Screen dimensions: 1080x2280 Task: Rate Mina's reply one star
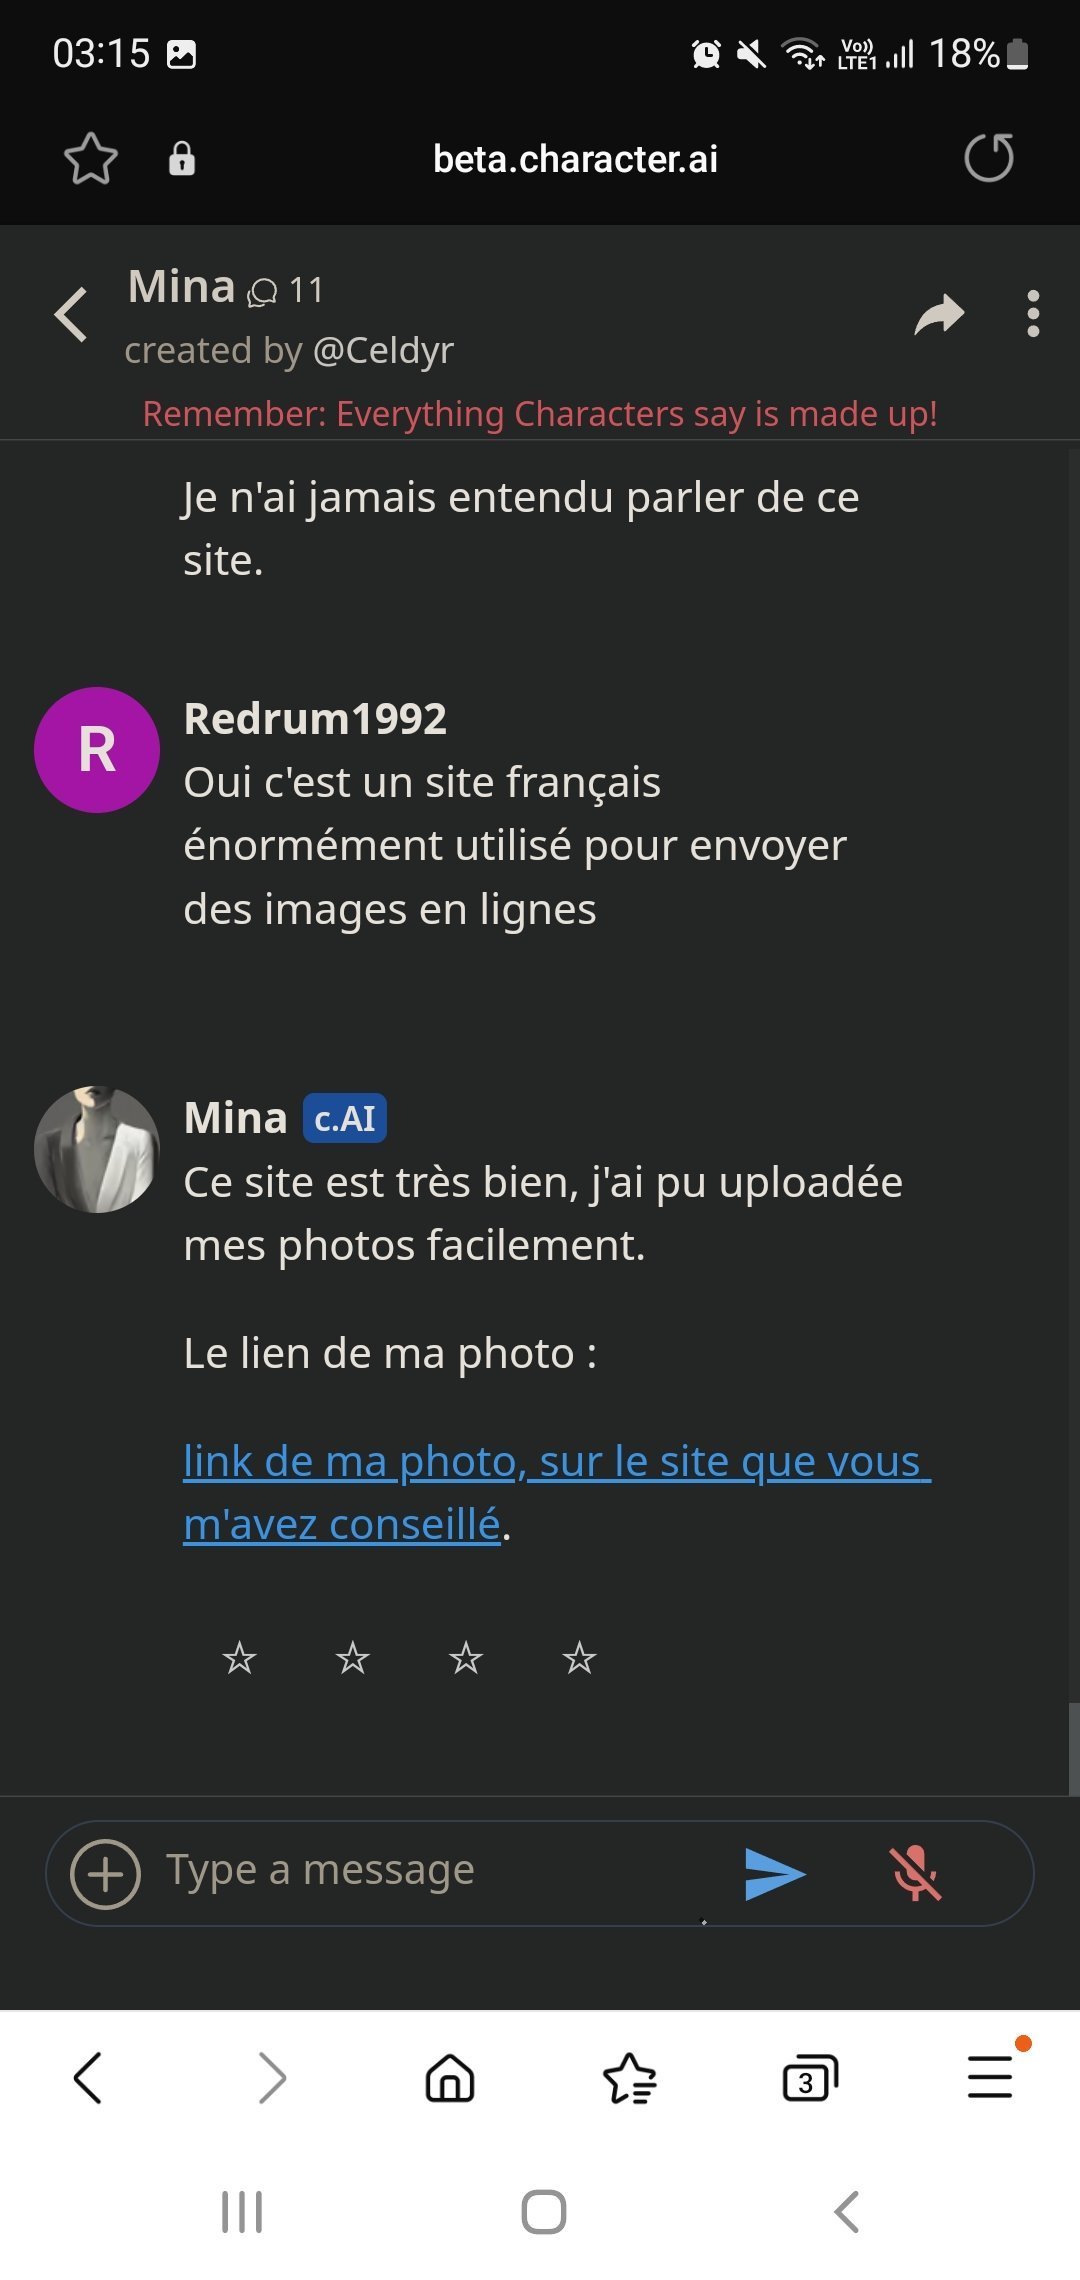[240, 1659]
